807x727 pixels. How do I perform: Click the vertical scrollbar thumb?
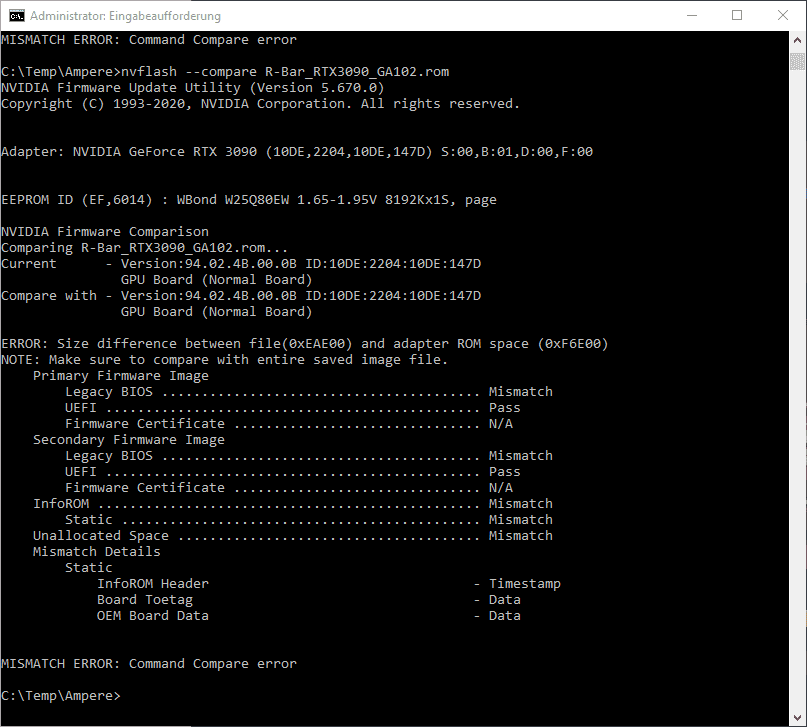pyautogui.click(x=797, y=62)
